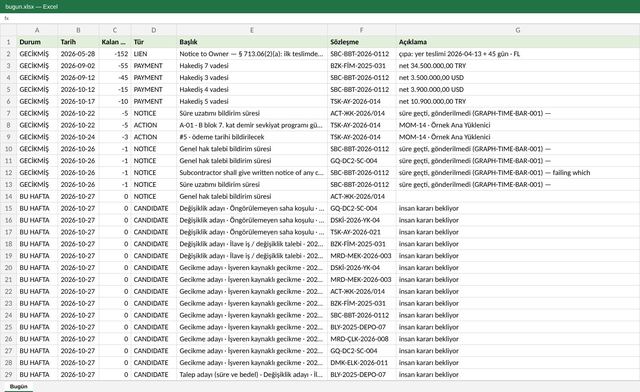This screenshot has width=640, height=392.
Task: Click cell net 3.900.000,00 USD
Action: (x=518, y=89)
